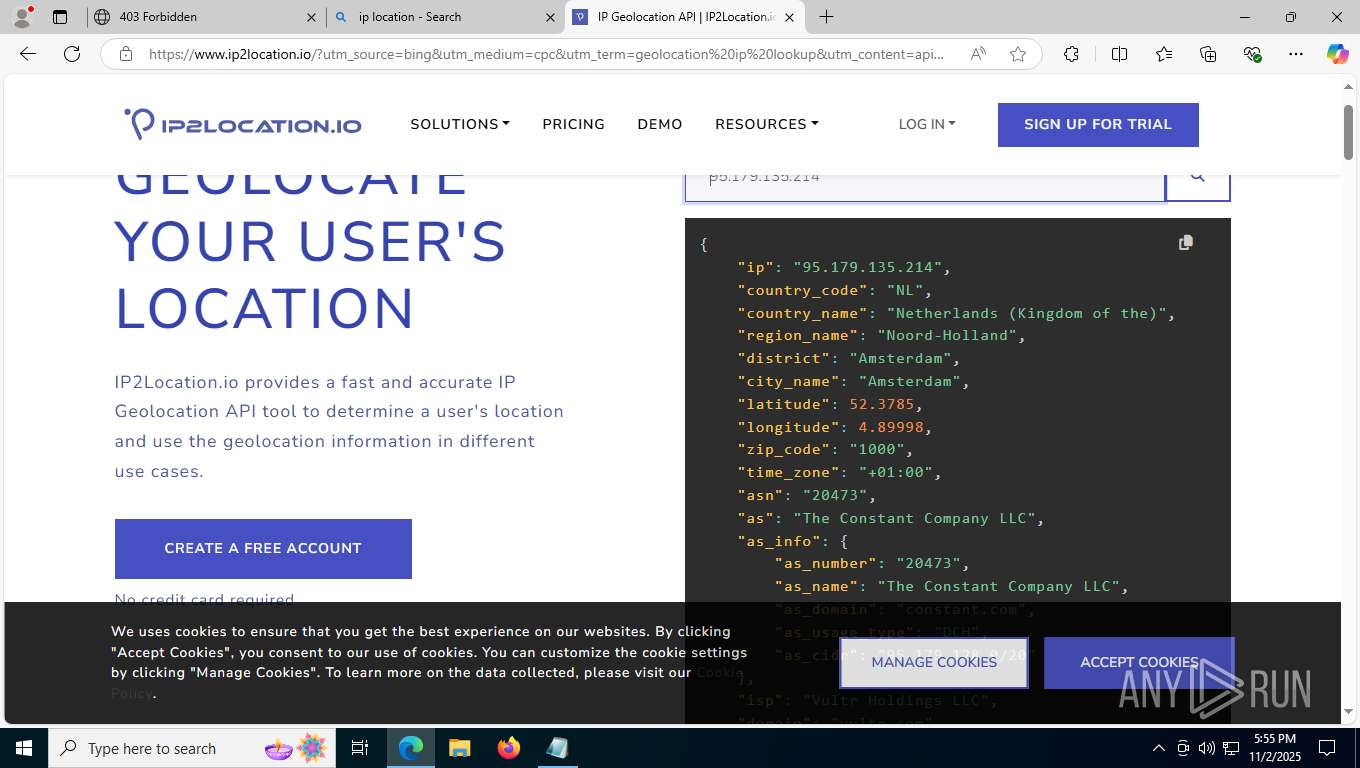Switch to the 403 Forbidden tab
This screenshot has height=768, width=1360.
pos(205,17)
